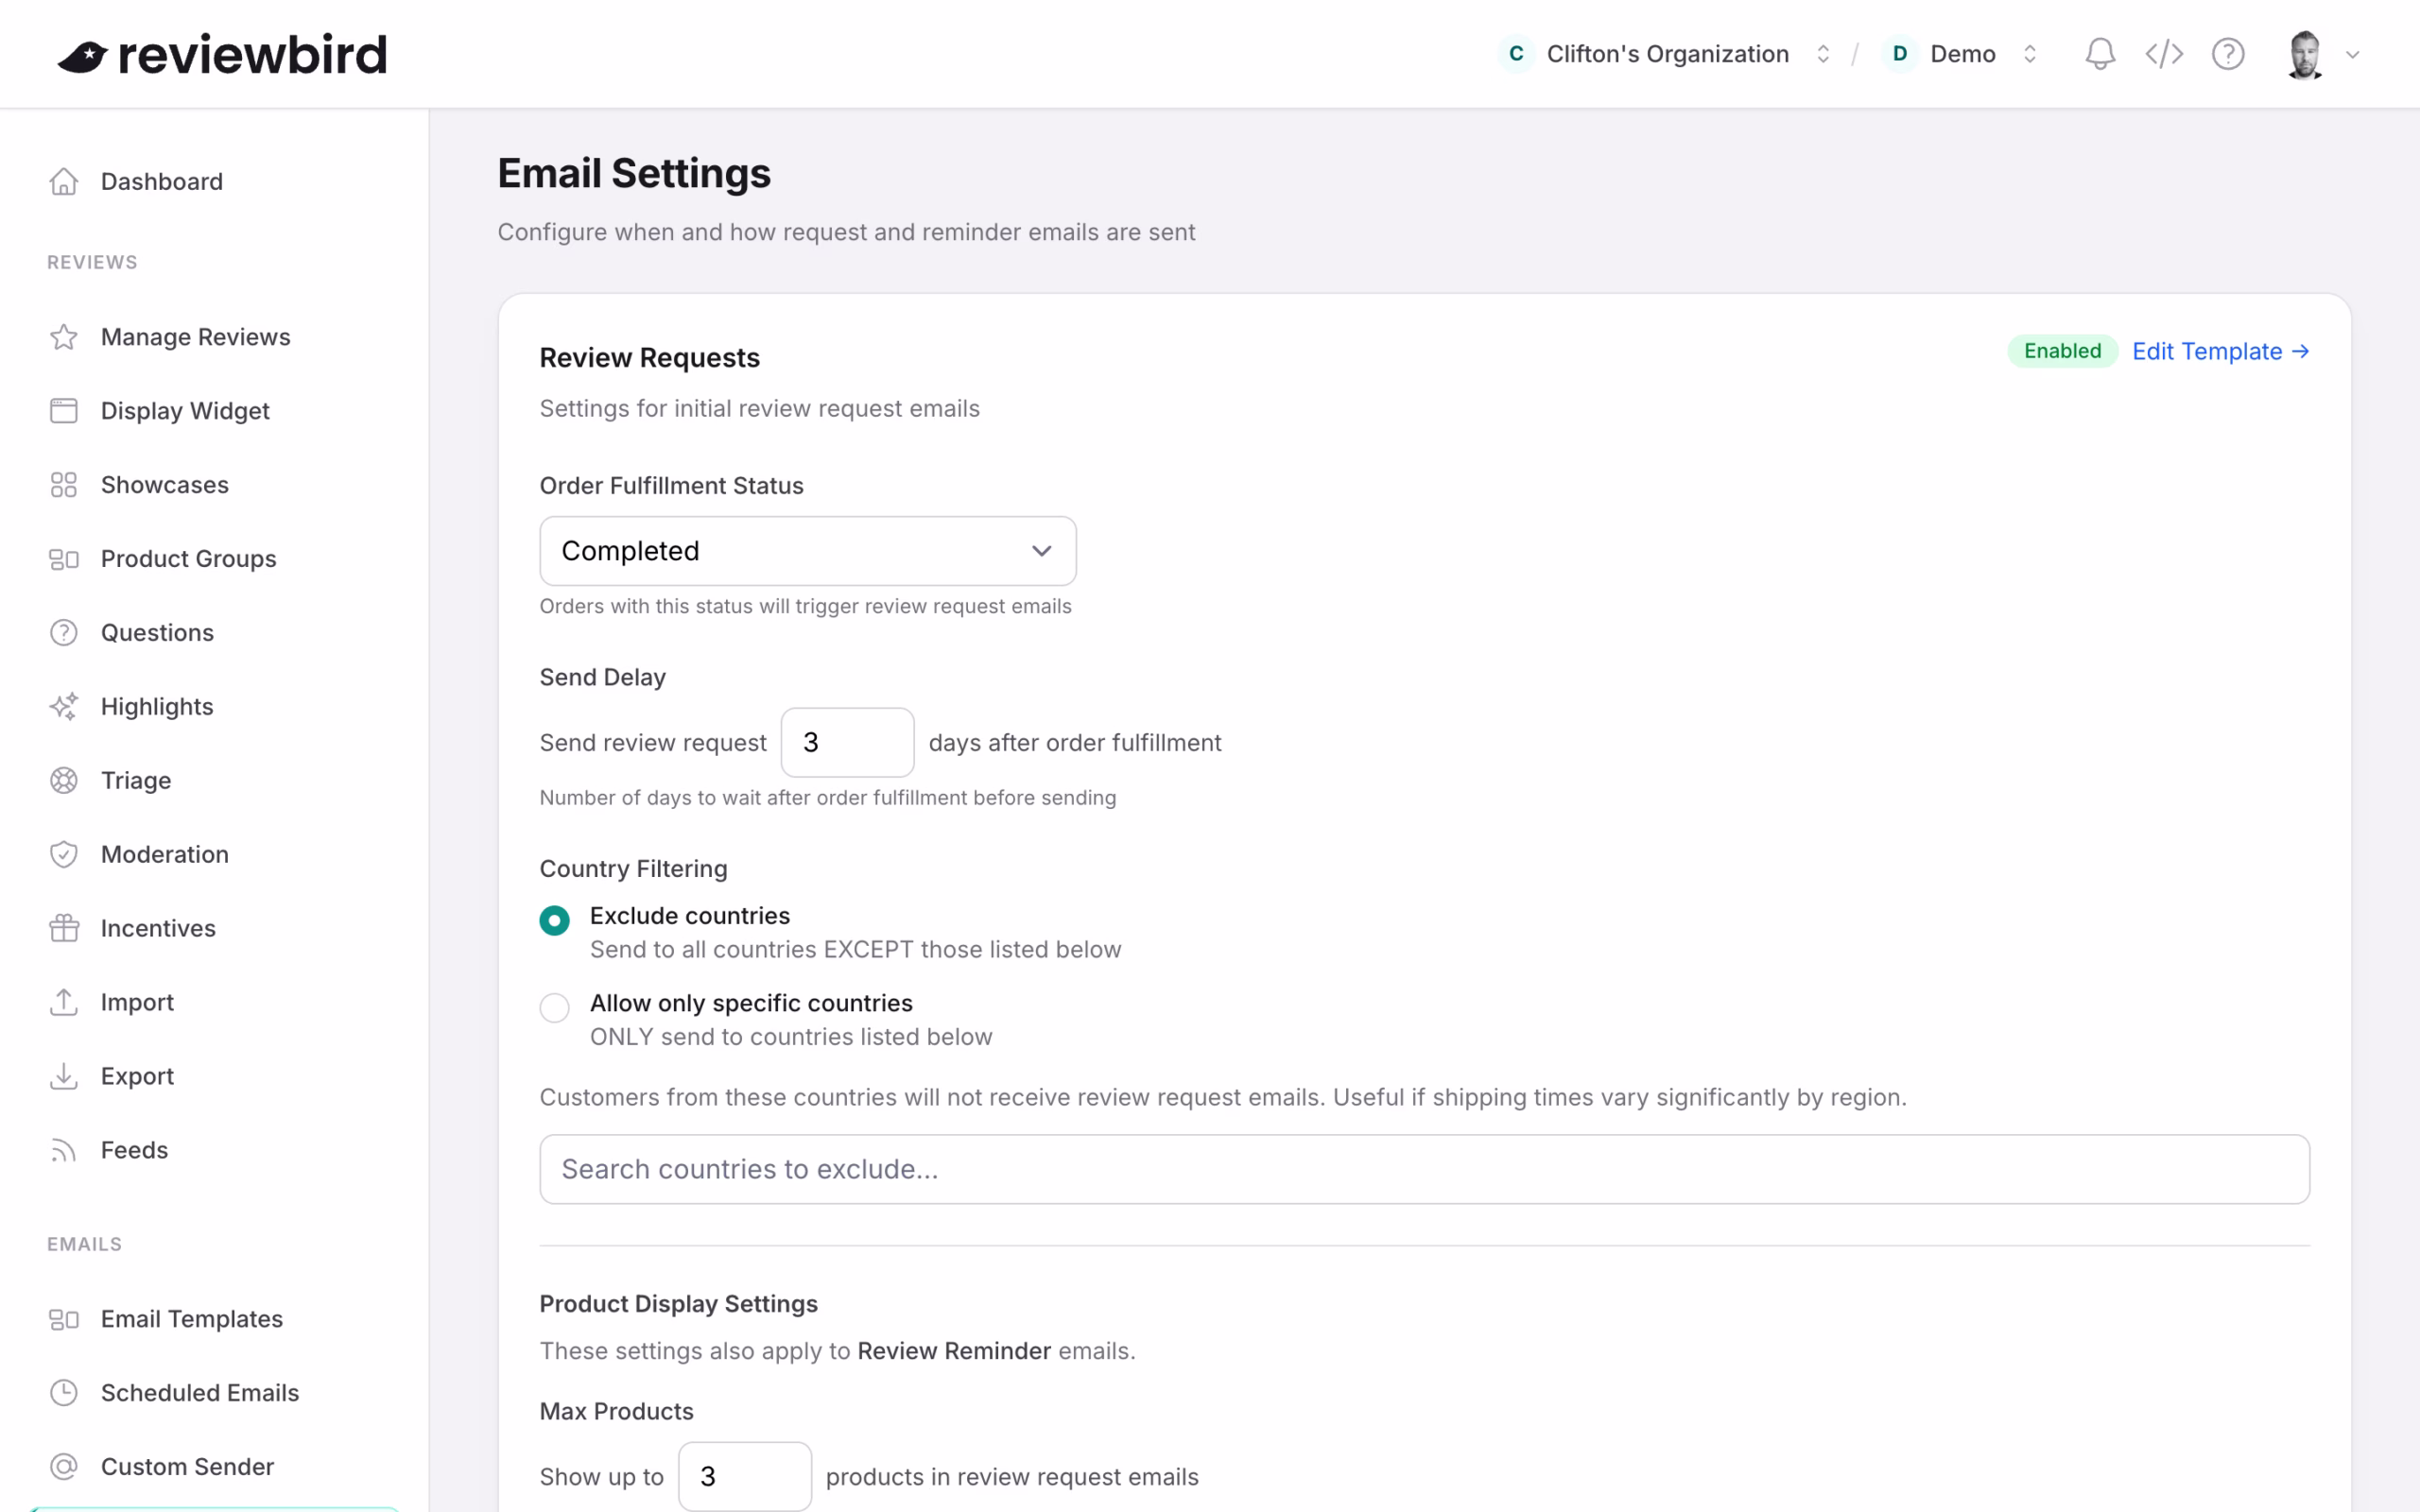The image size is (2420, 1512).
Task: Click the Dashboard home icon
Action: 64,182
